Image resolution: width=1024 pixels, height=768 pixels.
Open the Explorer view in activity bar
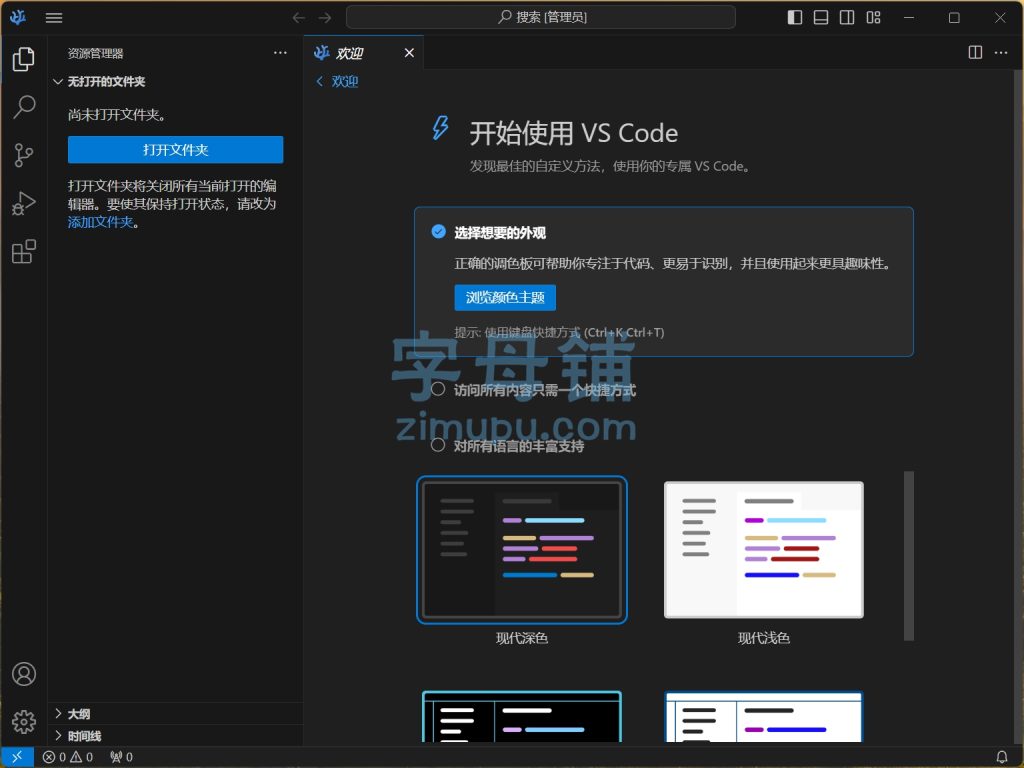tap(24, 59)
